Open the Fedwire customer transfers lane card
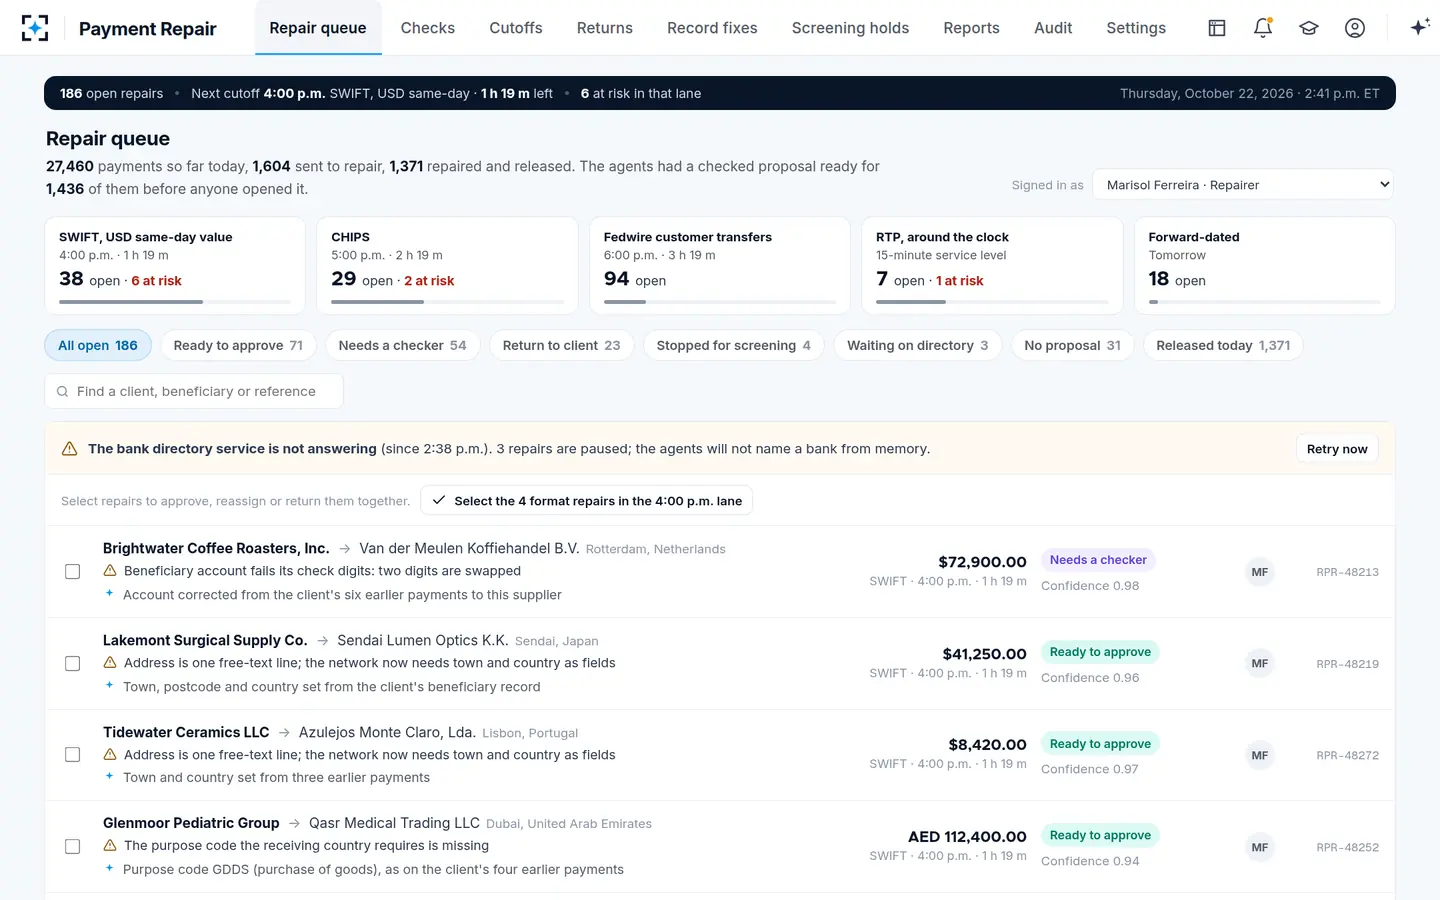Image resolution: width=1440 pixels, height=900 pixels. pyautogui.click(x=720, y=266)
